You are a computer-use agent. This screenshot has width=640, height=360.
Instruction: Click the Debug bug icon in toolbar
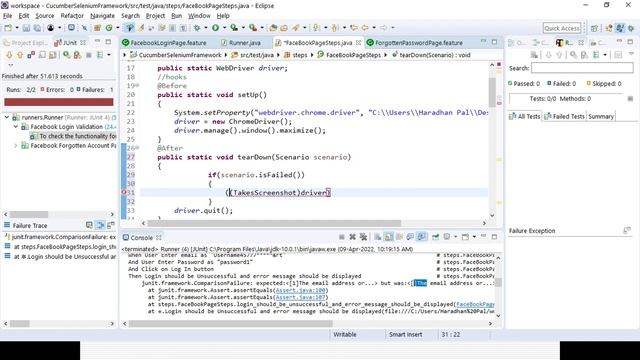197,28
